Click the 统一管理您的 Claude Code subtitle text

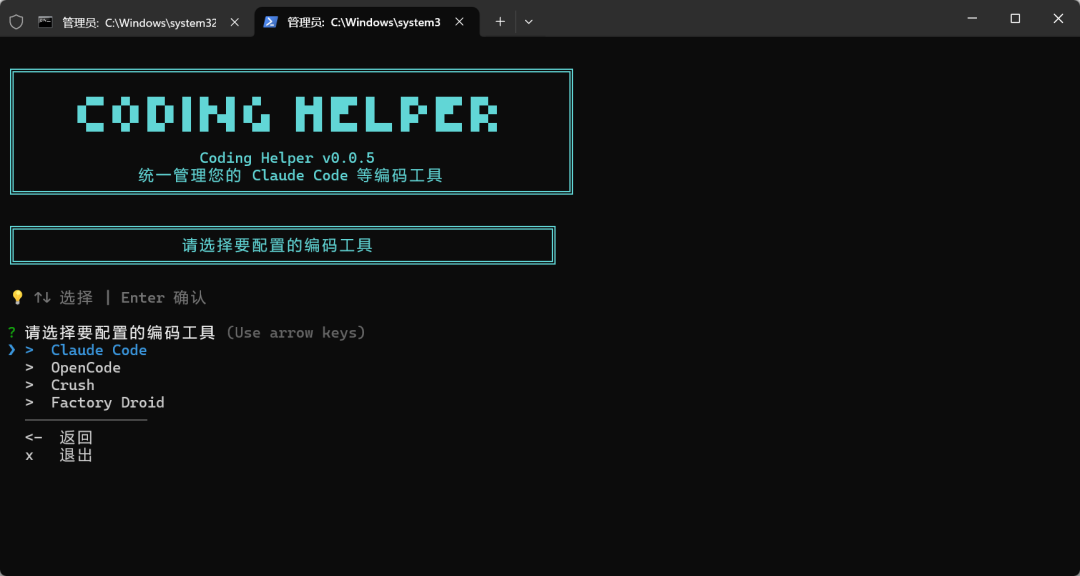click(290, 176)
